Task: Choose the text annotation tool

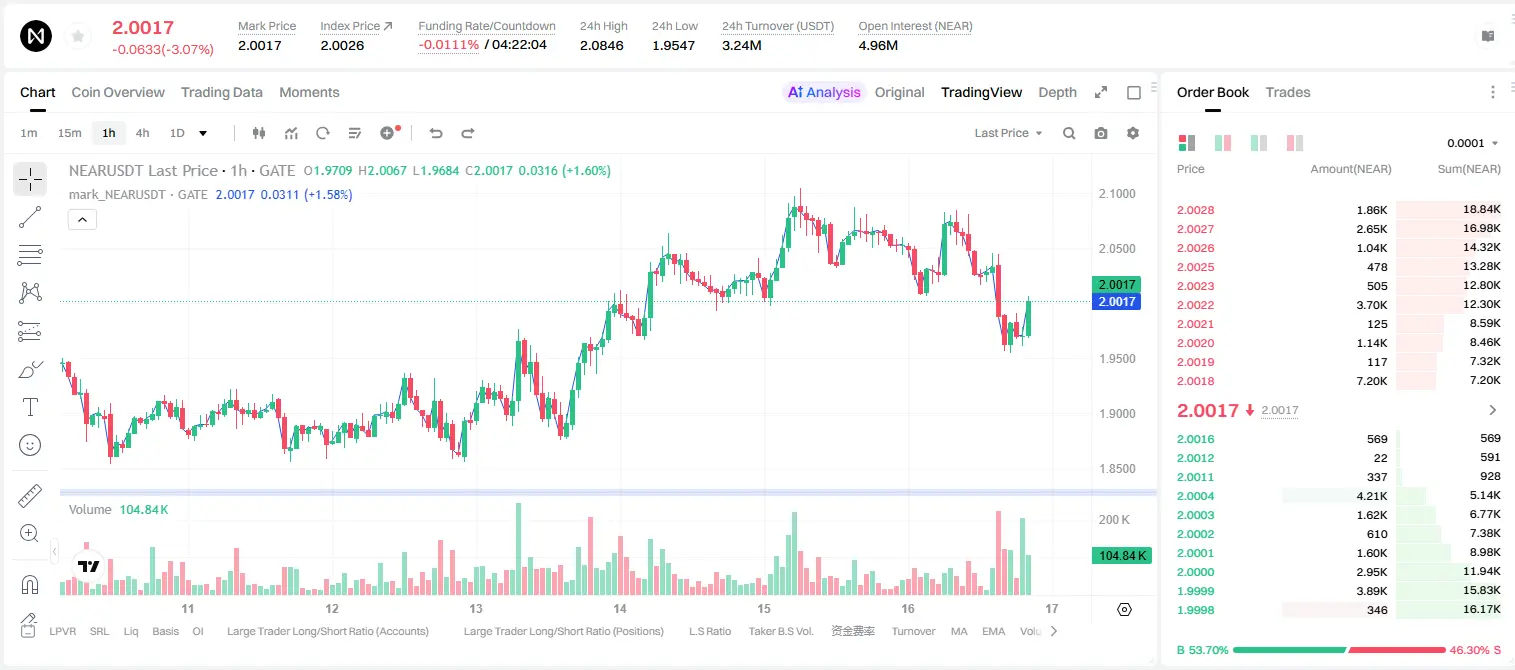Action: 30,407
